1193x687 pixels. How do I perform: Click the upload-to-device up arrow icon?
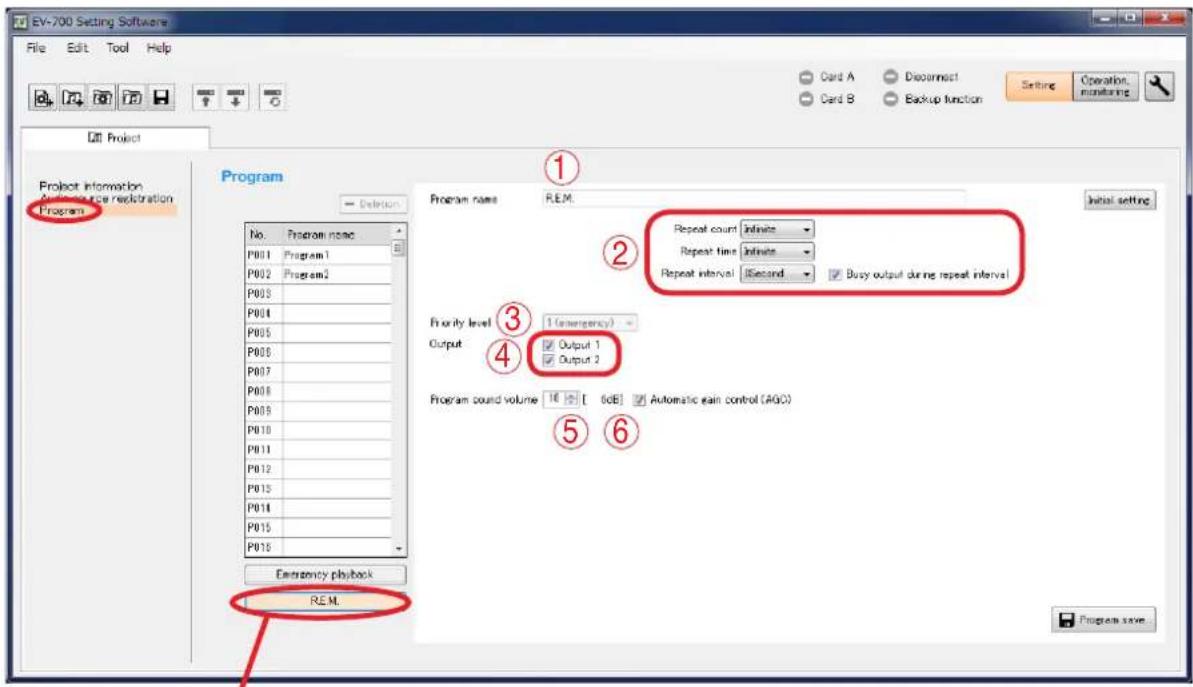pyautogui.click(x=205, y=97)
